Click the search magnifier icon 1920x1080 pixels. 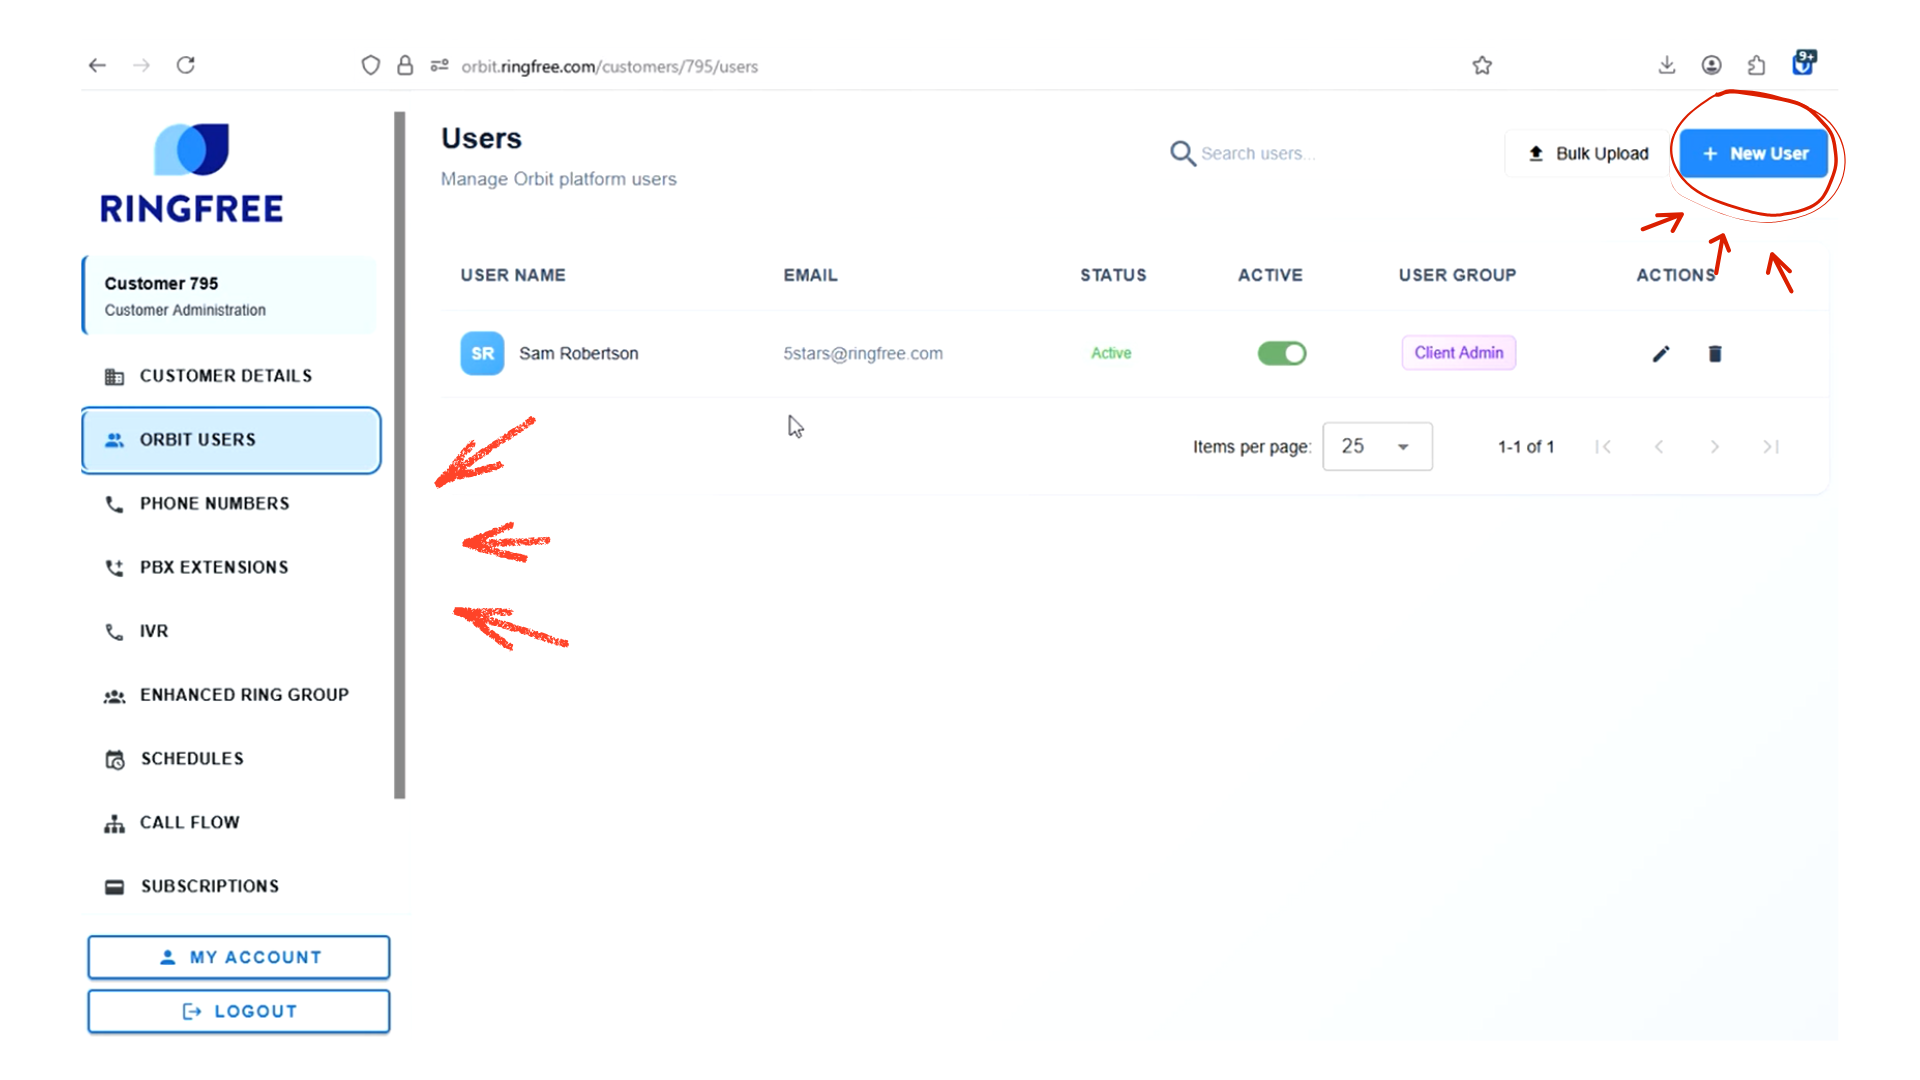point(1182,153)
